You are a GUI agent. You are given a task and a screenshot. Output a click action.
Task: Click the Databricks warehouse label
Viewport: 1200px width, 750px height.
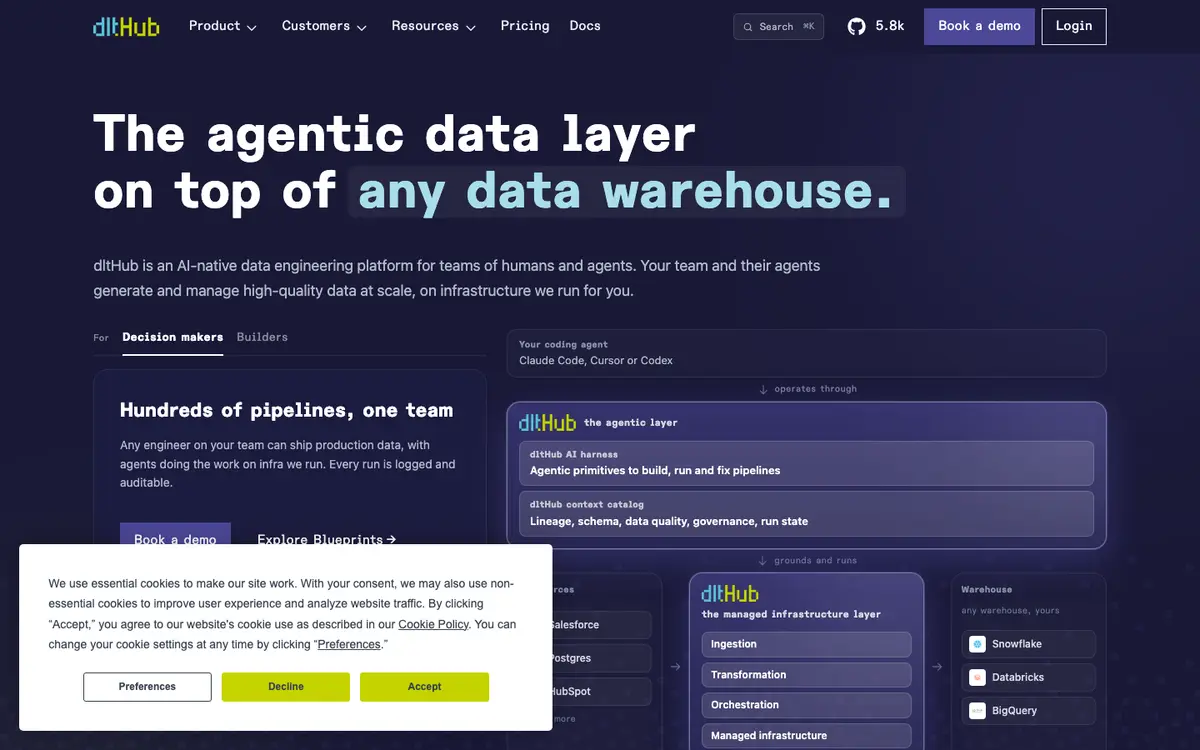[1018, 677]
